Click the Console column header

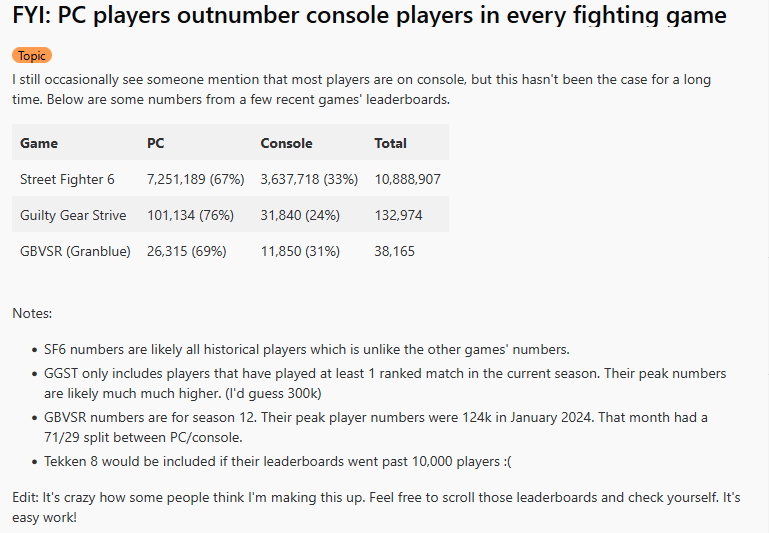tap(286, 143)
